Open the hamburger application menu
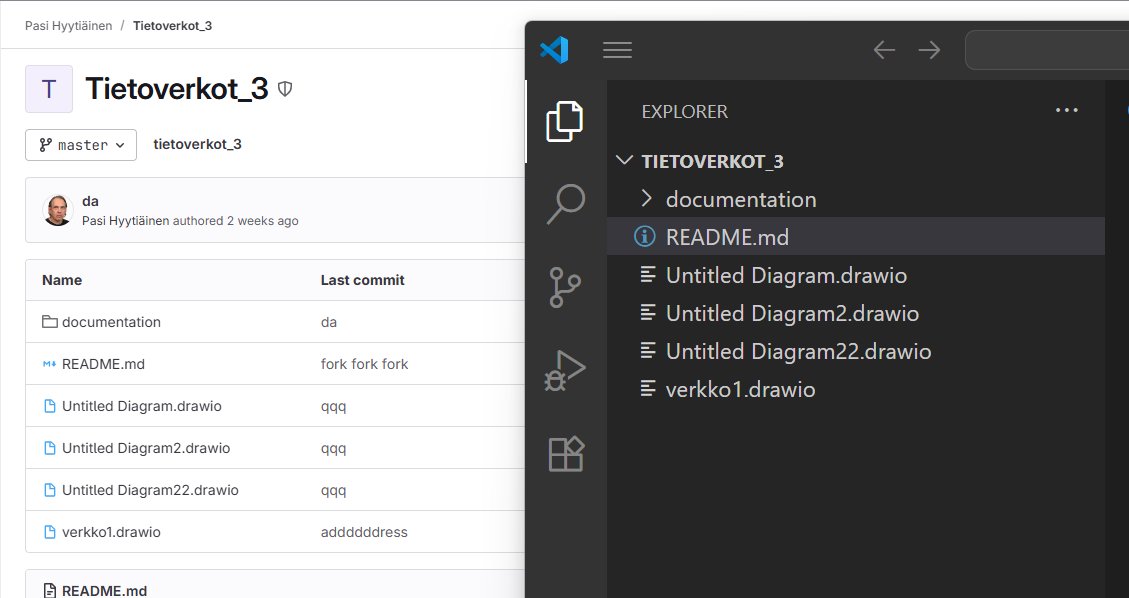The image size is (1129, 598). coord(617,50)
